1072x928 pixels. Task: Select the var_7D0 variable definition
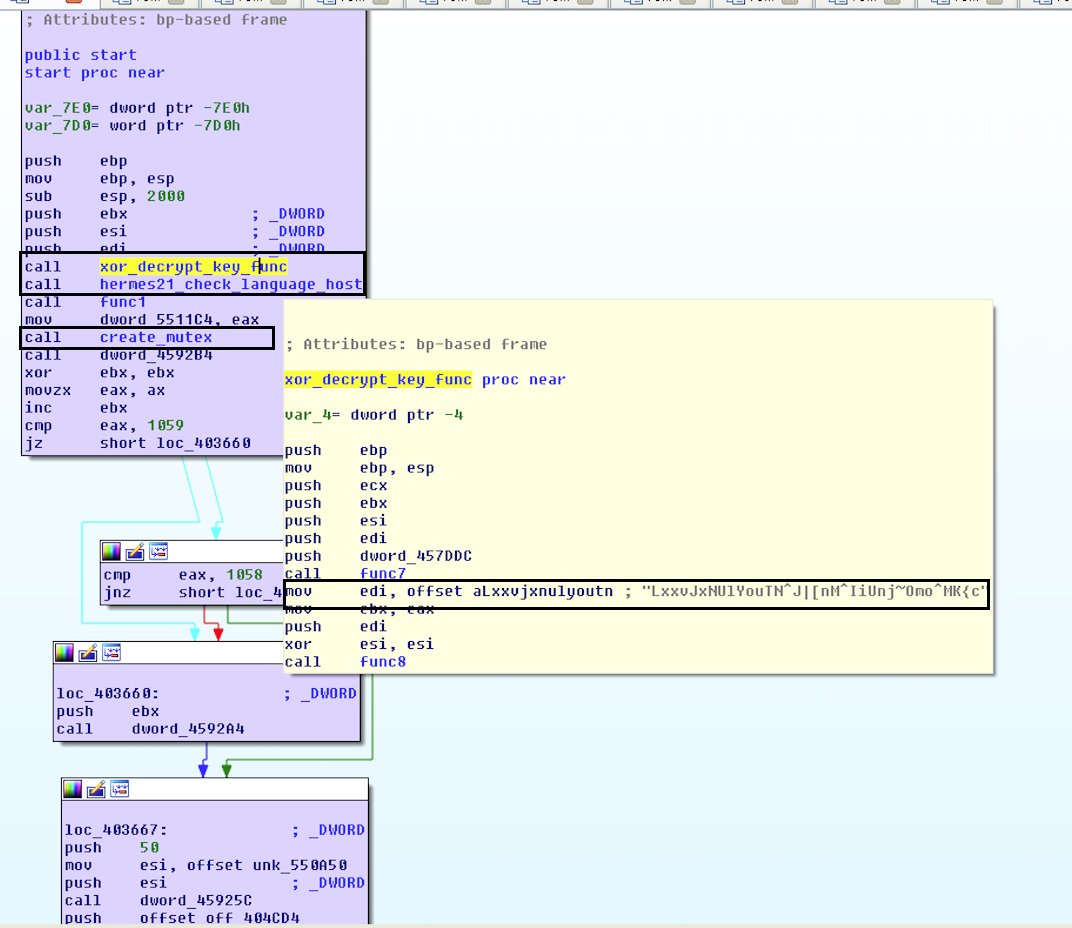pyautogui.click(x=133, y=126)
